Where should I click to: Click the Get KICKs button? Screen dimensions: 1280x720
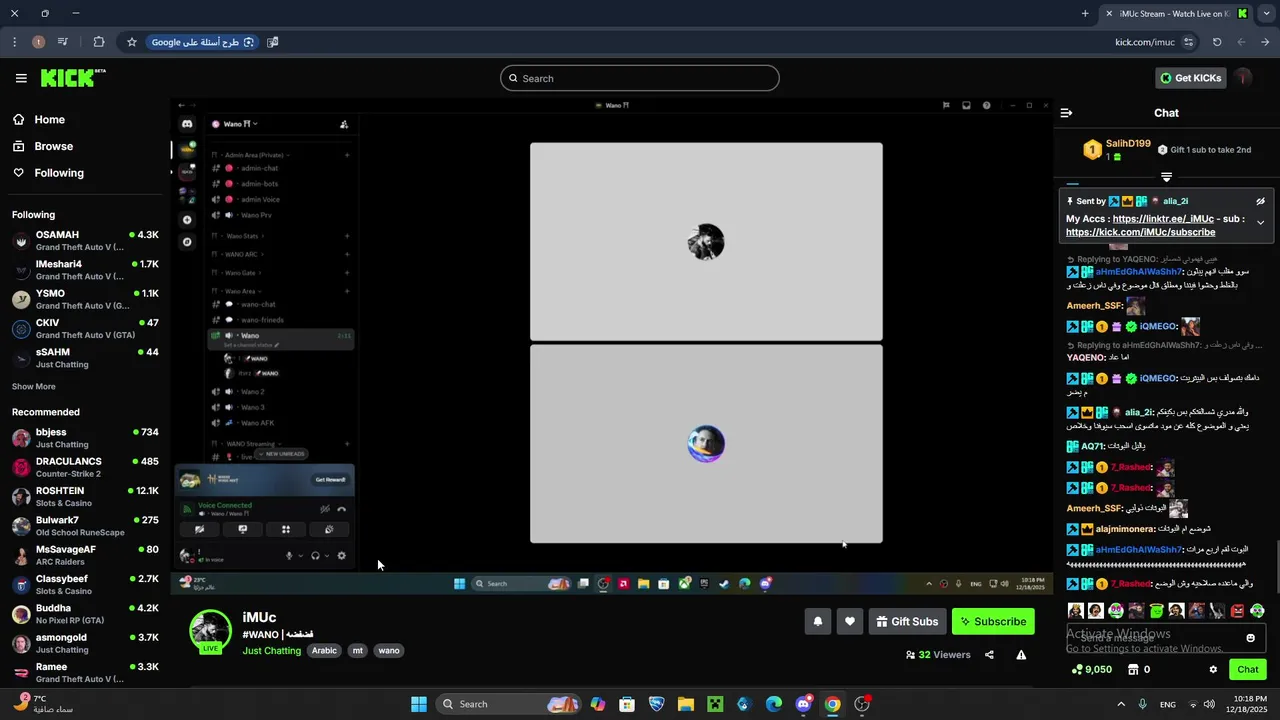coord(1190,78)
